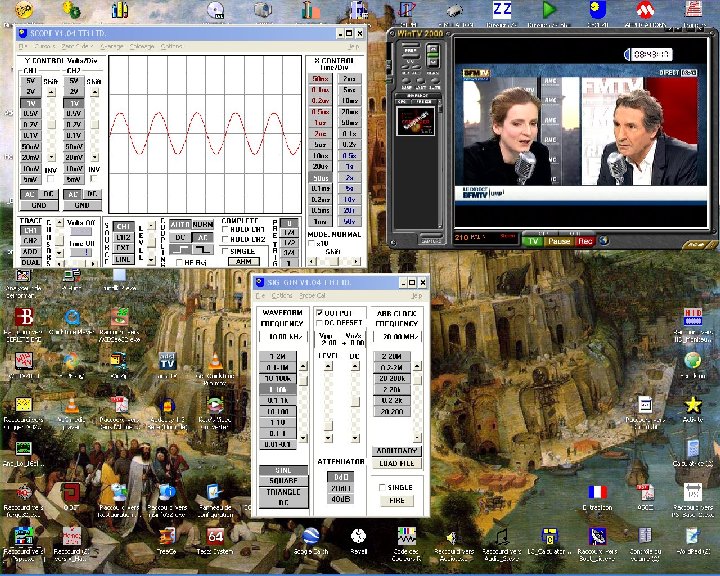Enable the HOLD CH1 checkbox
720x576 pixels.
pos(225,229)
